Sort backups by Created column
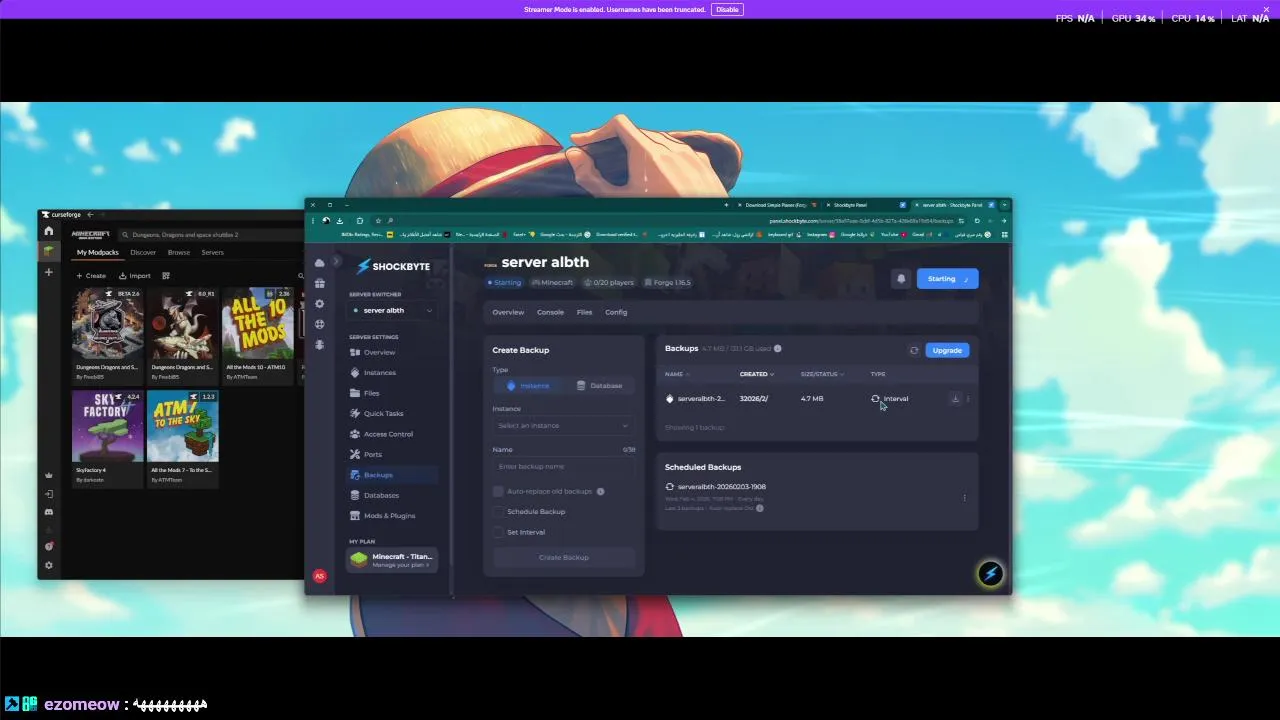The height and width of the screenshot is (720, 1280). pyautogui.click(x=756, y=374)
